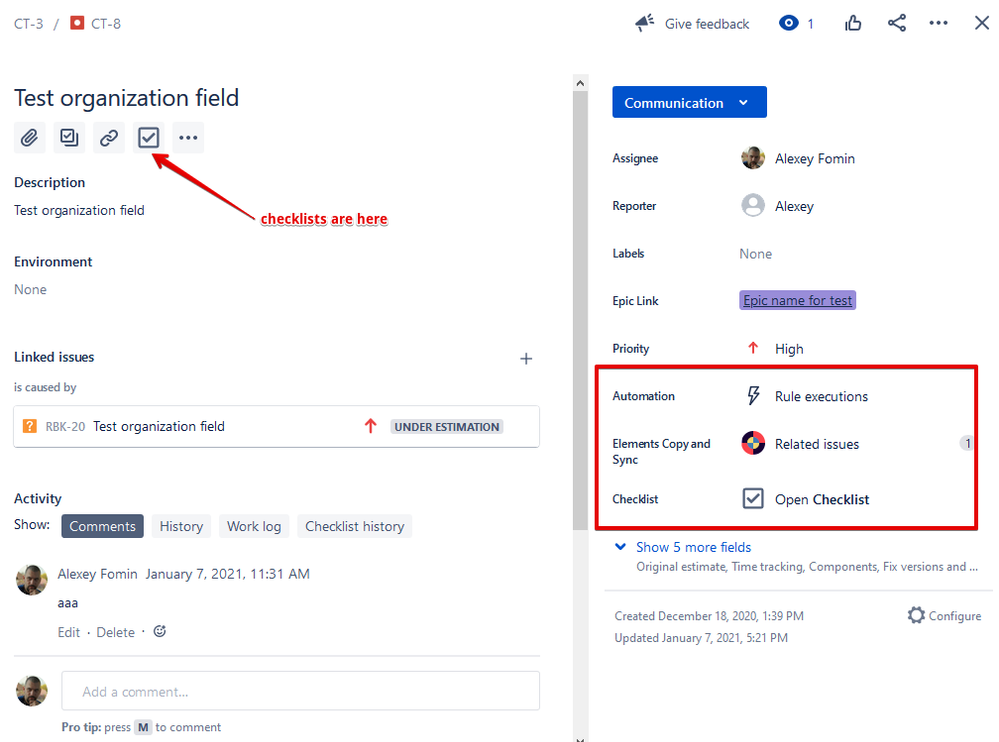
Task: Click the Add a comment field
Action: point(300,690)
